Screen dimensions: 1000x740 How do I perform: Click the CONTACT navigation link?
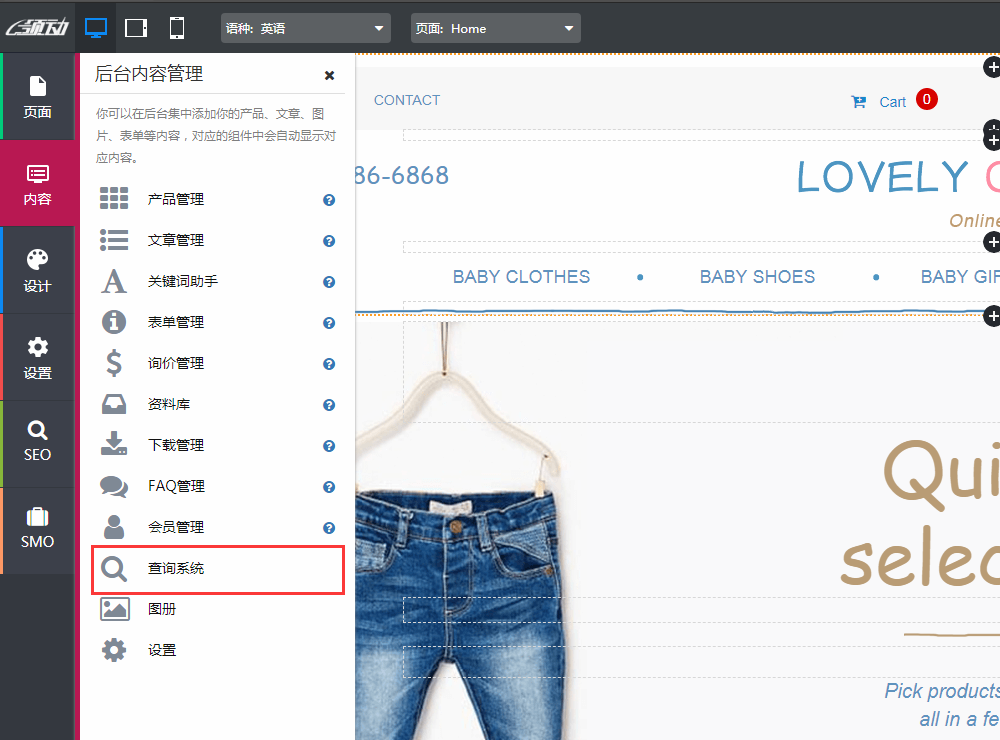tap(407, 100)
